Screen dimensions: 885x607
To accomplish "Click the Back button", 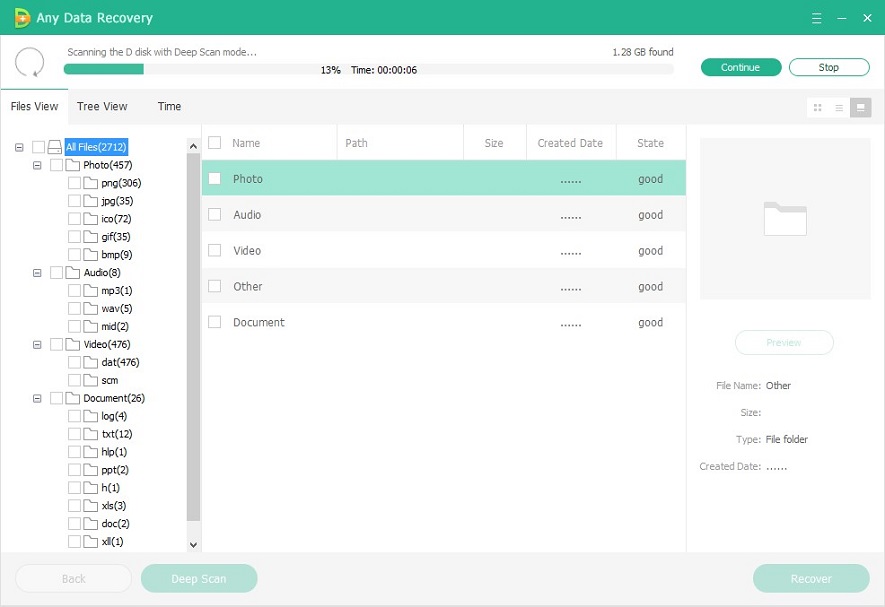I will (73, 579).
